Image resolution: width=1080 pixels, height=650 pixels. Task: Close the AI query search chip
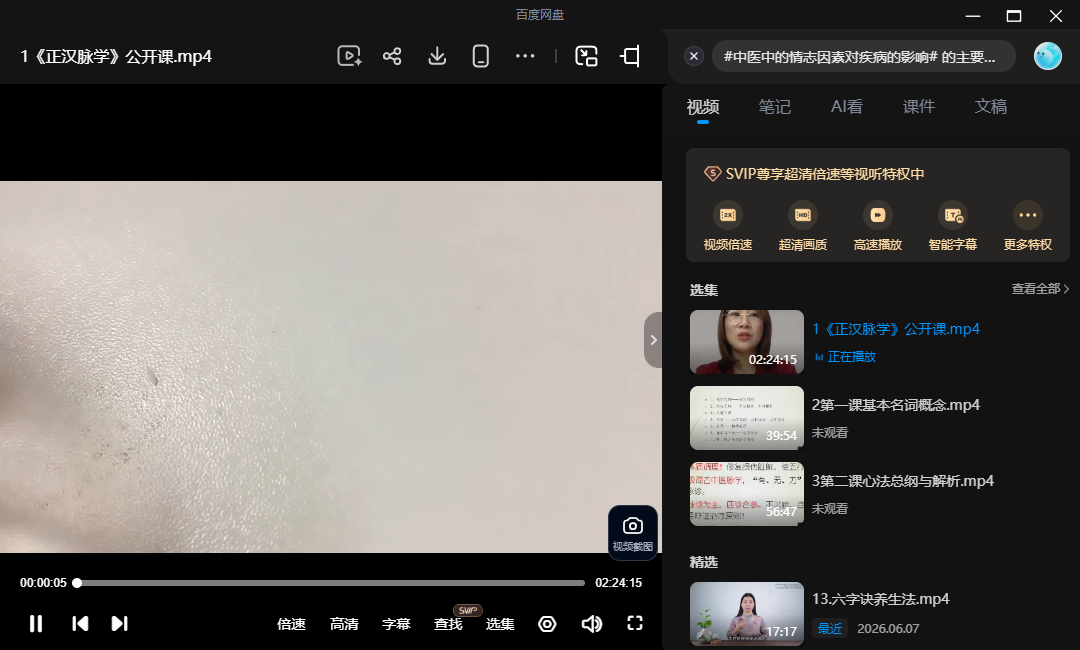694,56
